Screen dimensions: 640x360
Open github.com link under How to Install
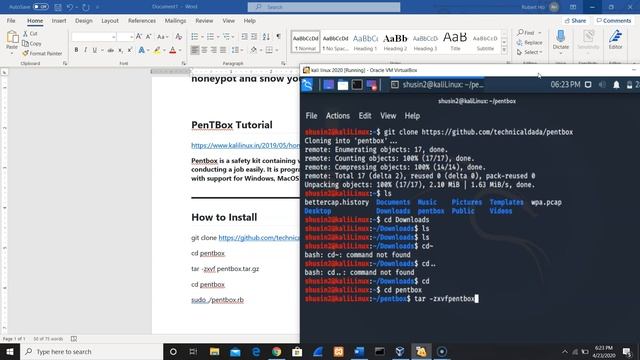click(259, 238)
